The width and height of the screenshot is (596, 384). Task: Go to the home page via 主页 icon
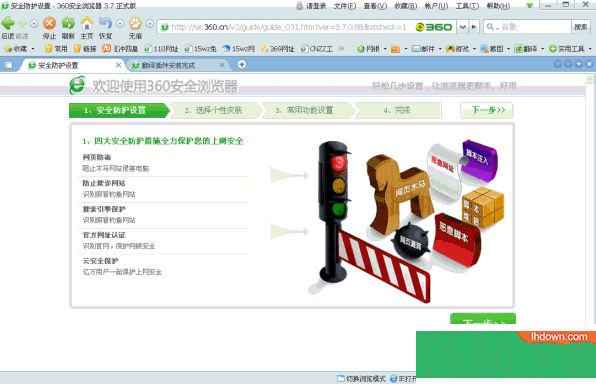click(87, 24)
